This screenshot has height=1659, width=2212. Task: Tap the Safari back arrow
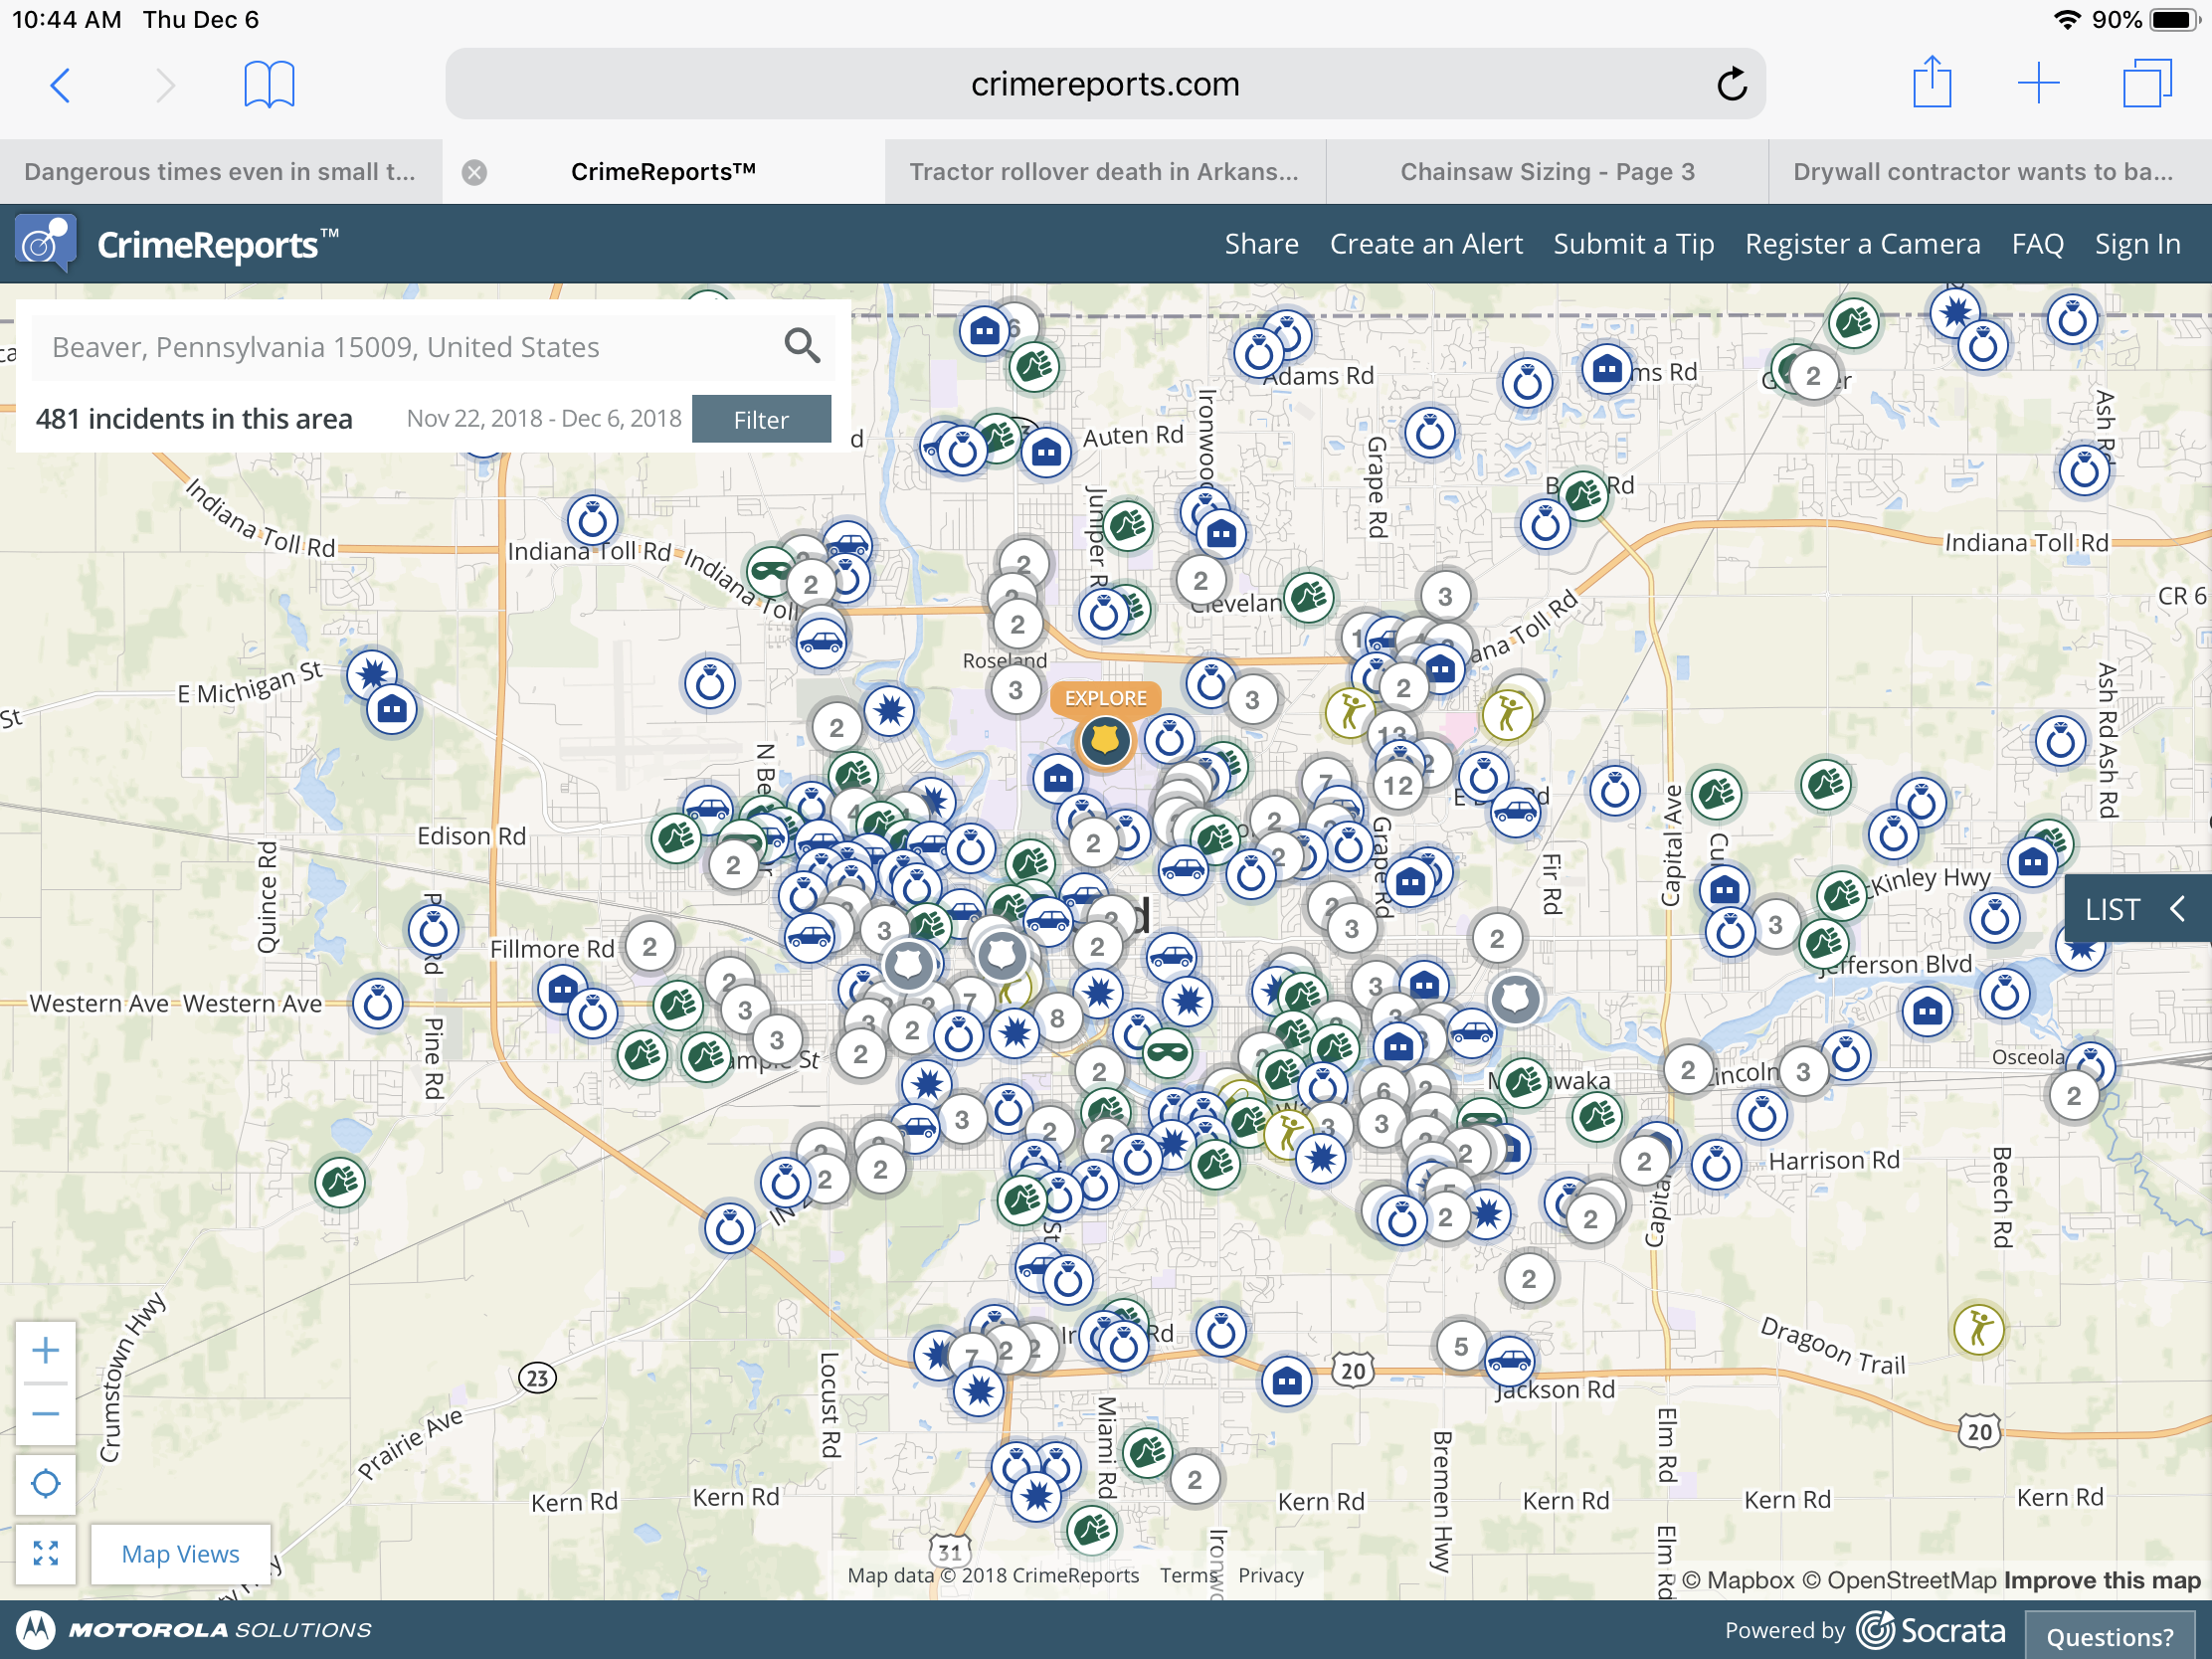(x=61, y=85)
